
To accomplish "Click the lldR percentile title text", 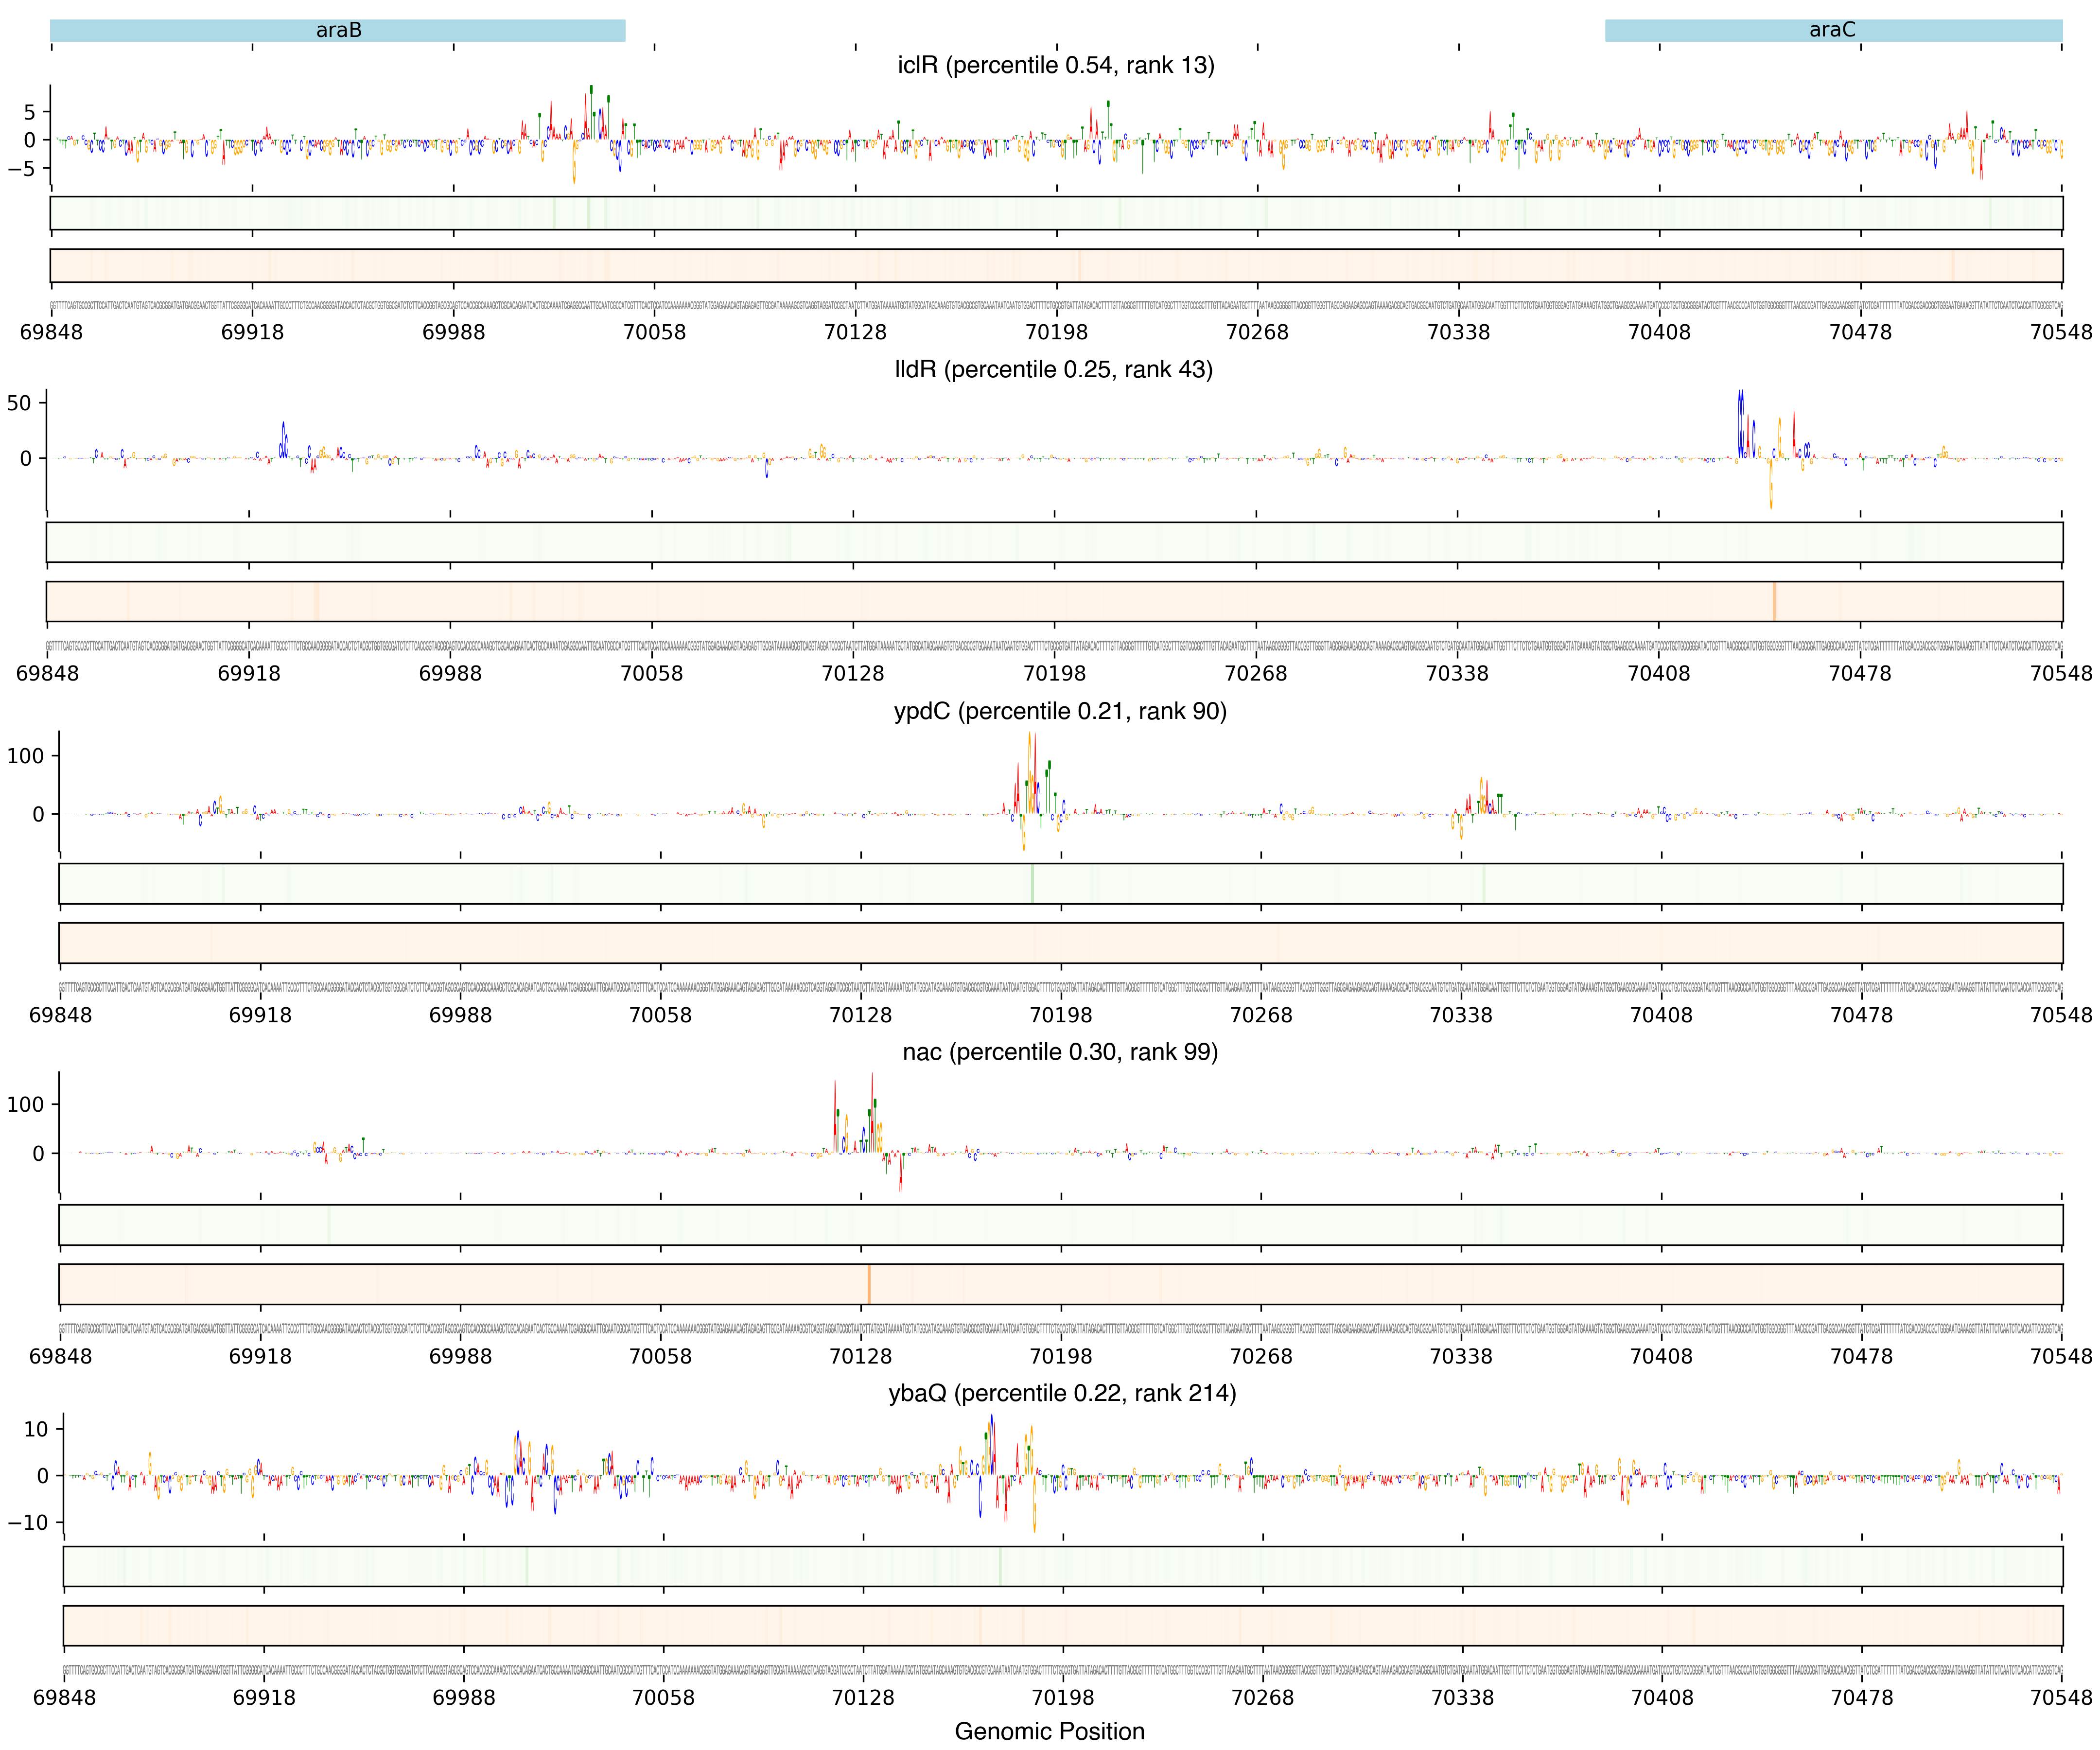I will pyautogui.click(x=1053, y=370).
